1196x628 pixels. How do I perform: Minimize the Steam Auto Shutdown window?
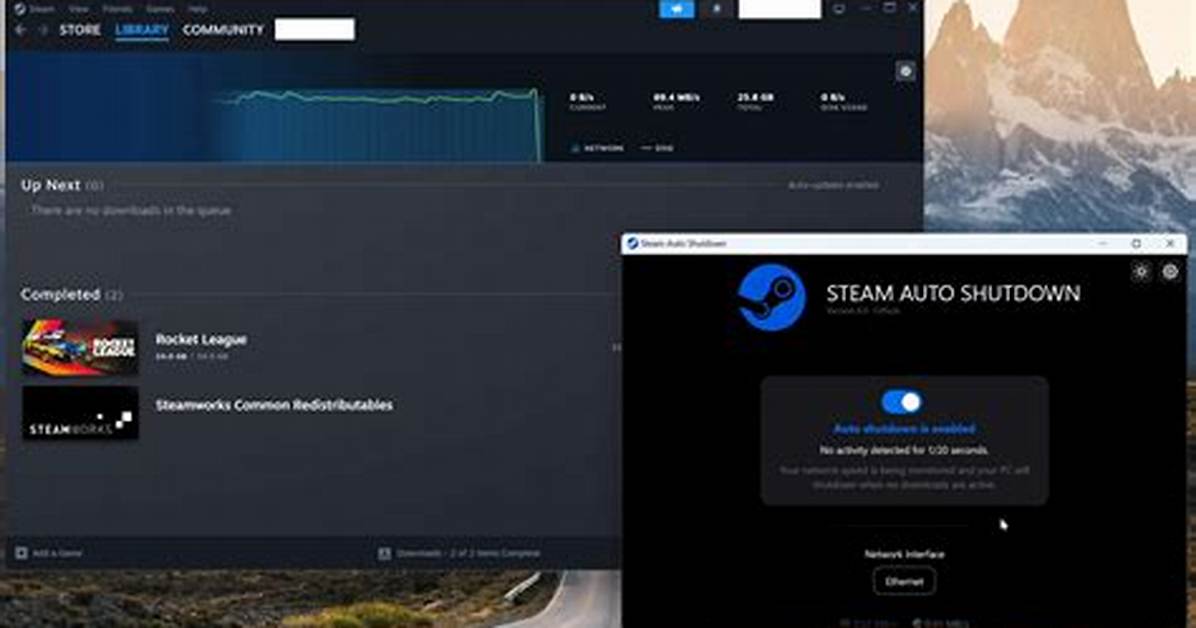pos(1103,243)
